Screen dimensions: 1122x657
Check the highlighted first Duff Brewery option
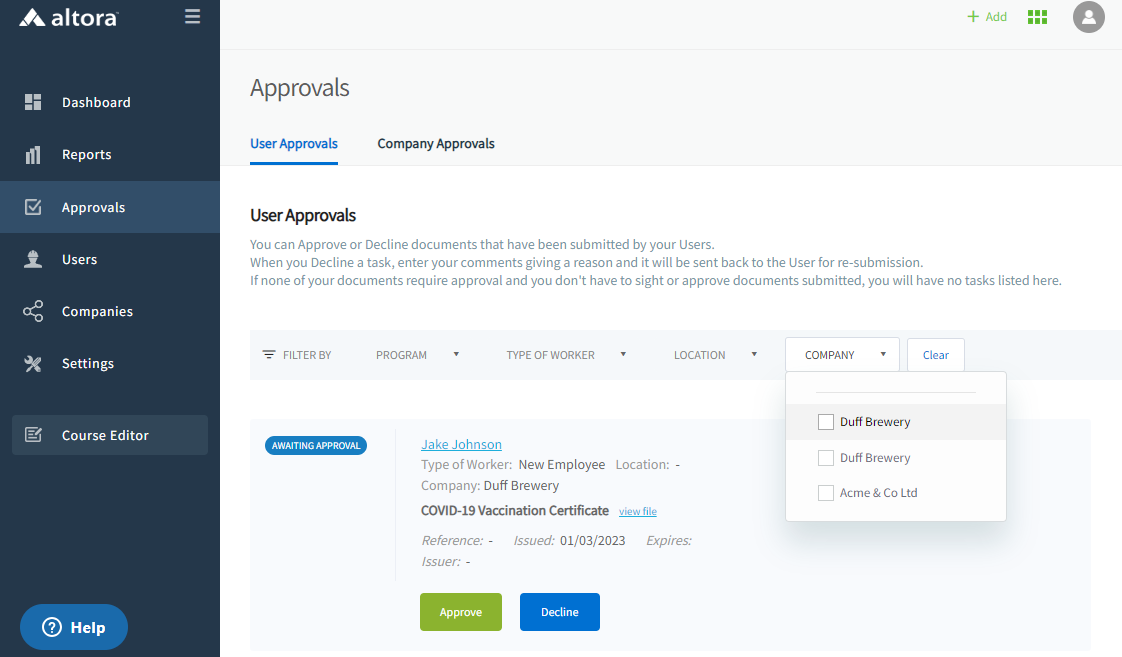[826, 422]
